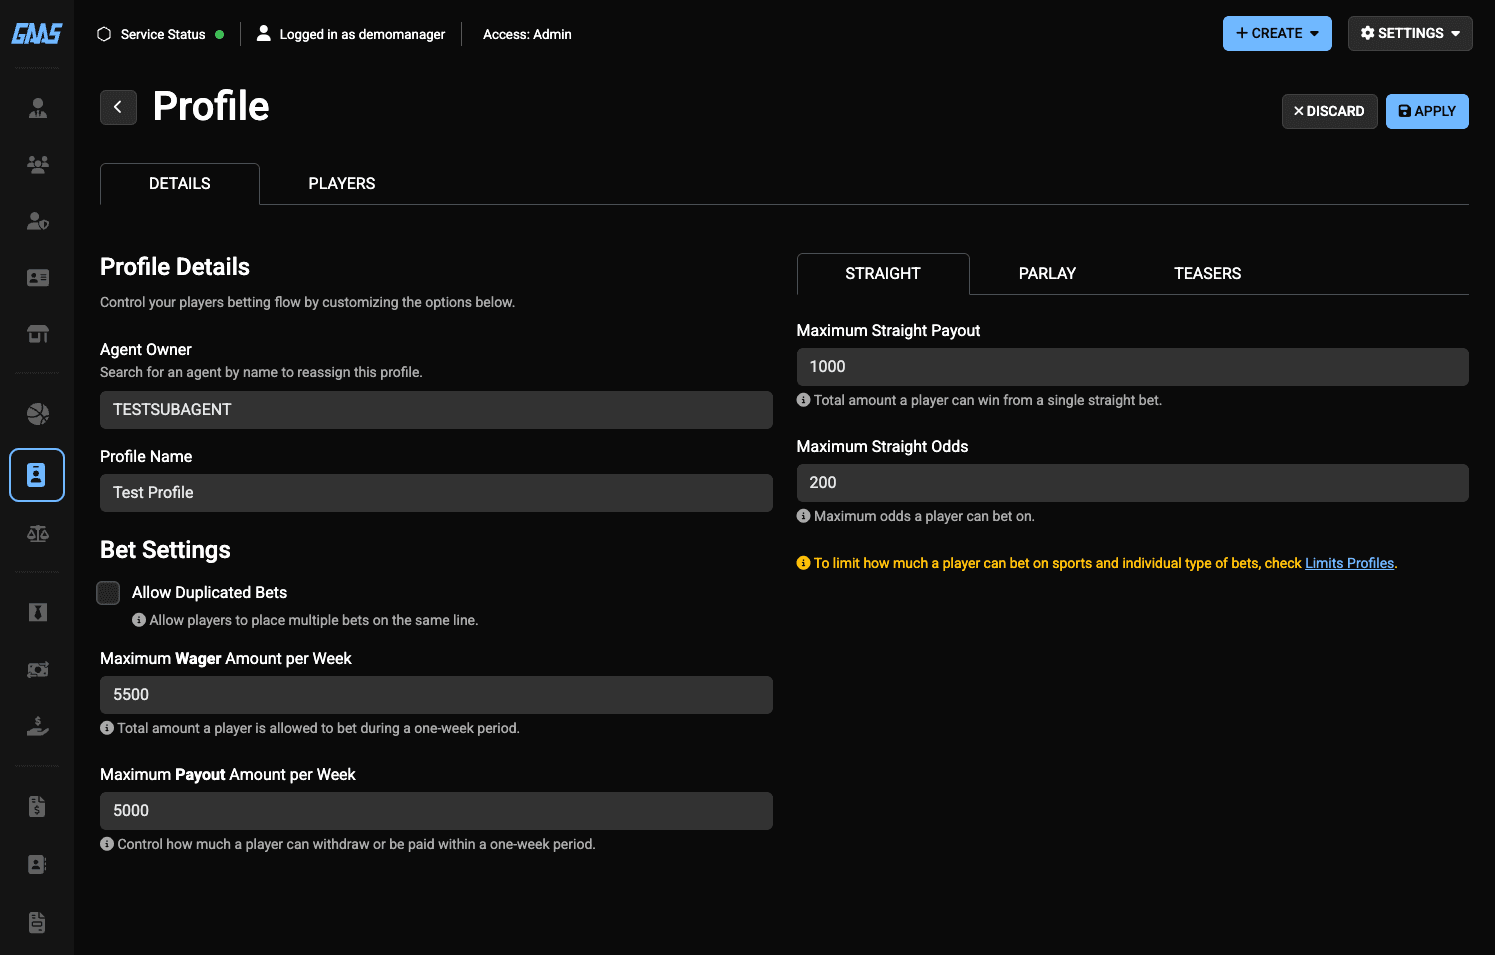The width and height of the screenshot is (1495, 955).
Task: Follow the Limits Profiles link
Action: pos(1348,563)
